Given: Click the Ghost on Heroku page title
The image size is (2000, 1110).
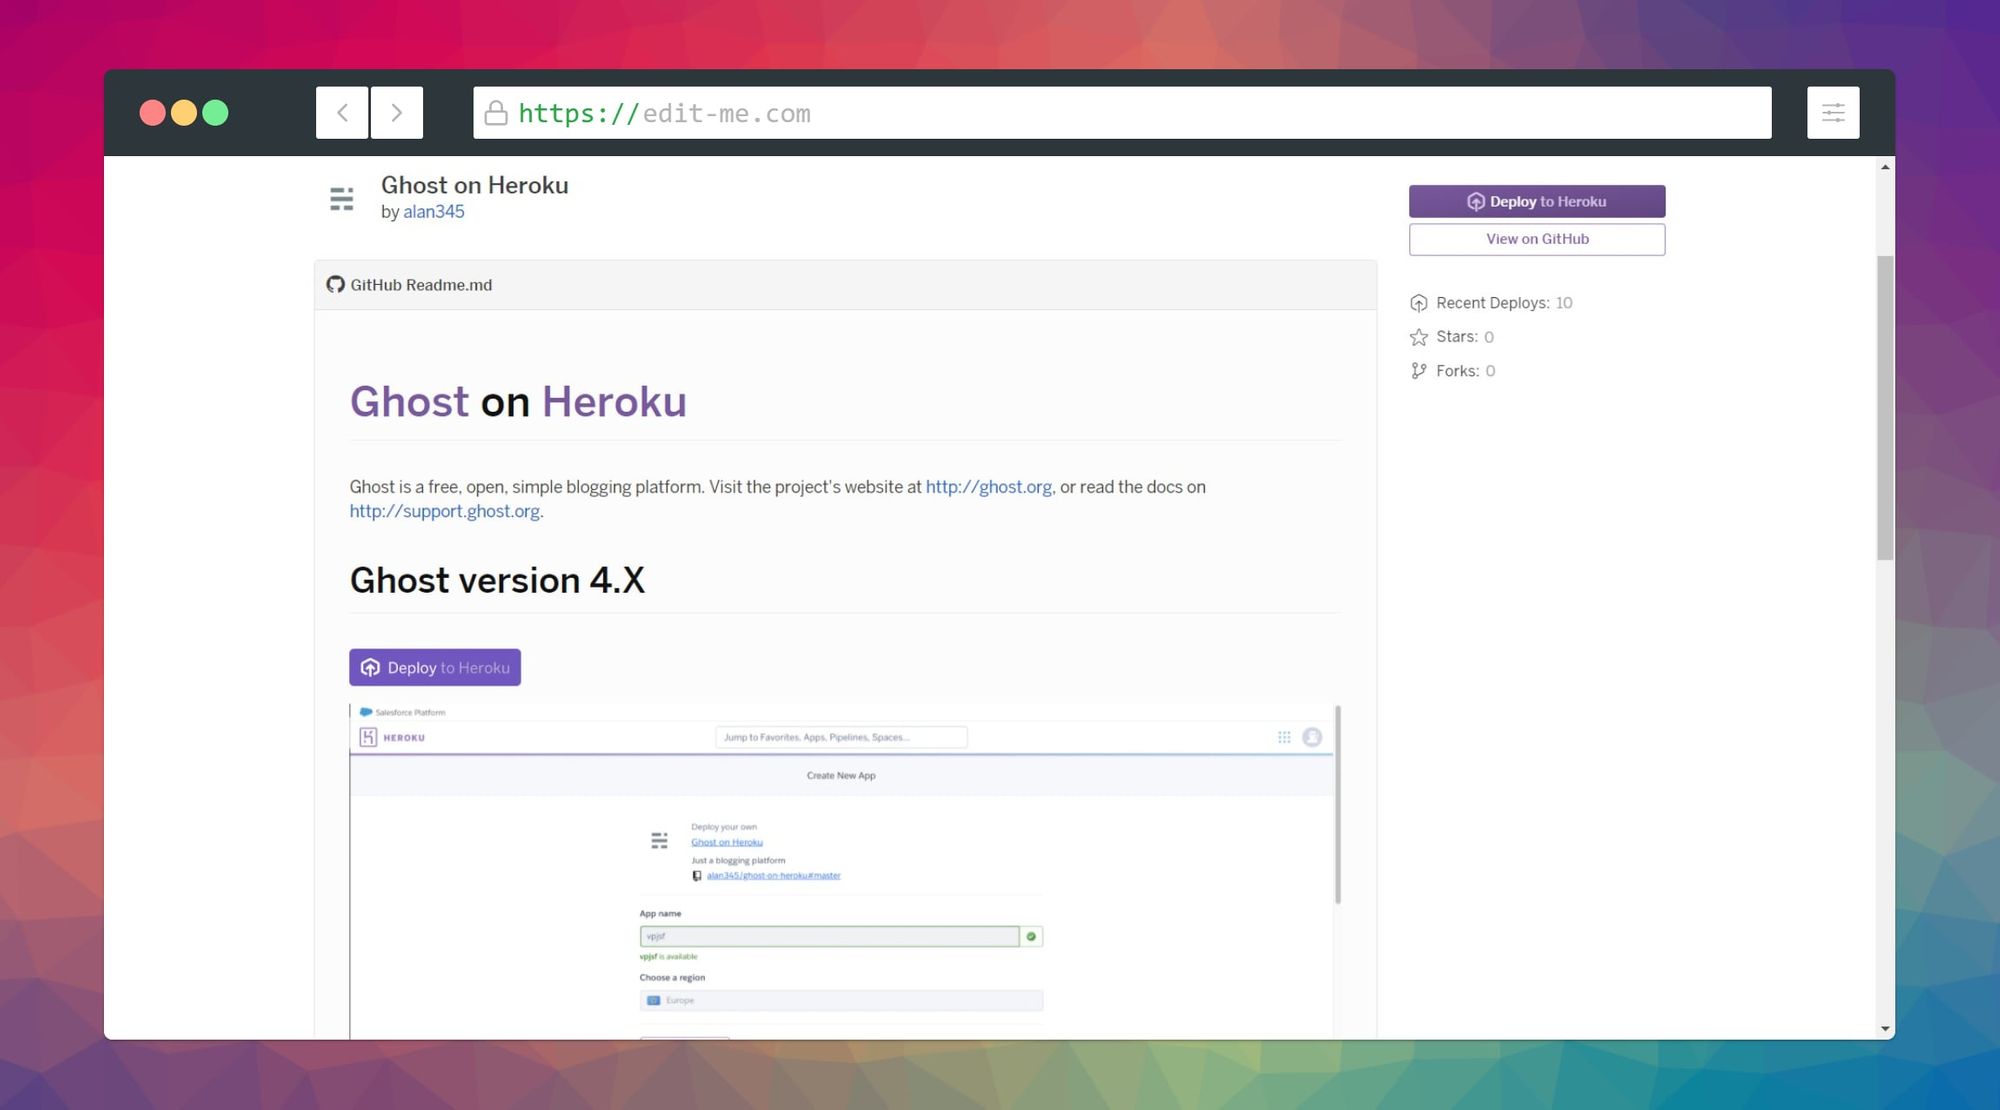Looking at the screenshot, I should point(474,185).
